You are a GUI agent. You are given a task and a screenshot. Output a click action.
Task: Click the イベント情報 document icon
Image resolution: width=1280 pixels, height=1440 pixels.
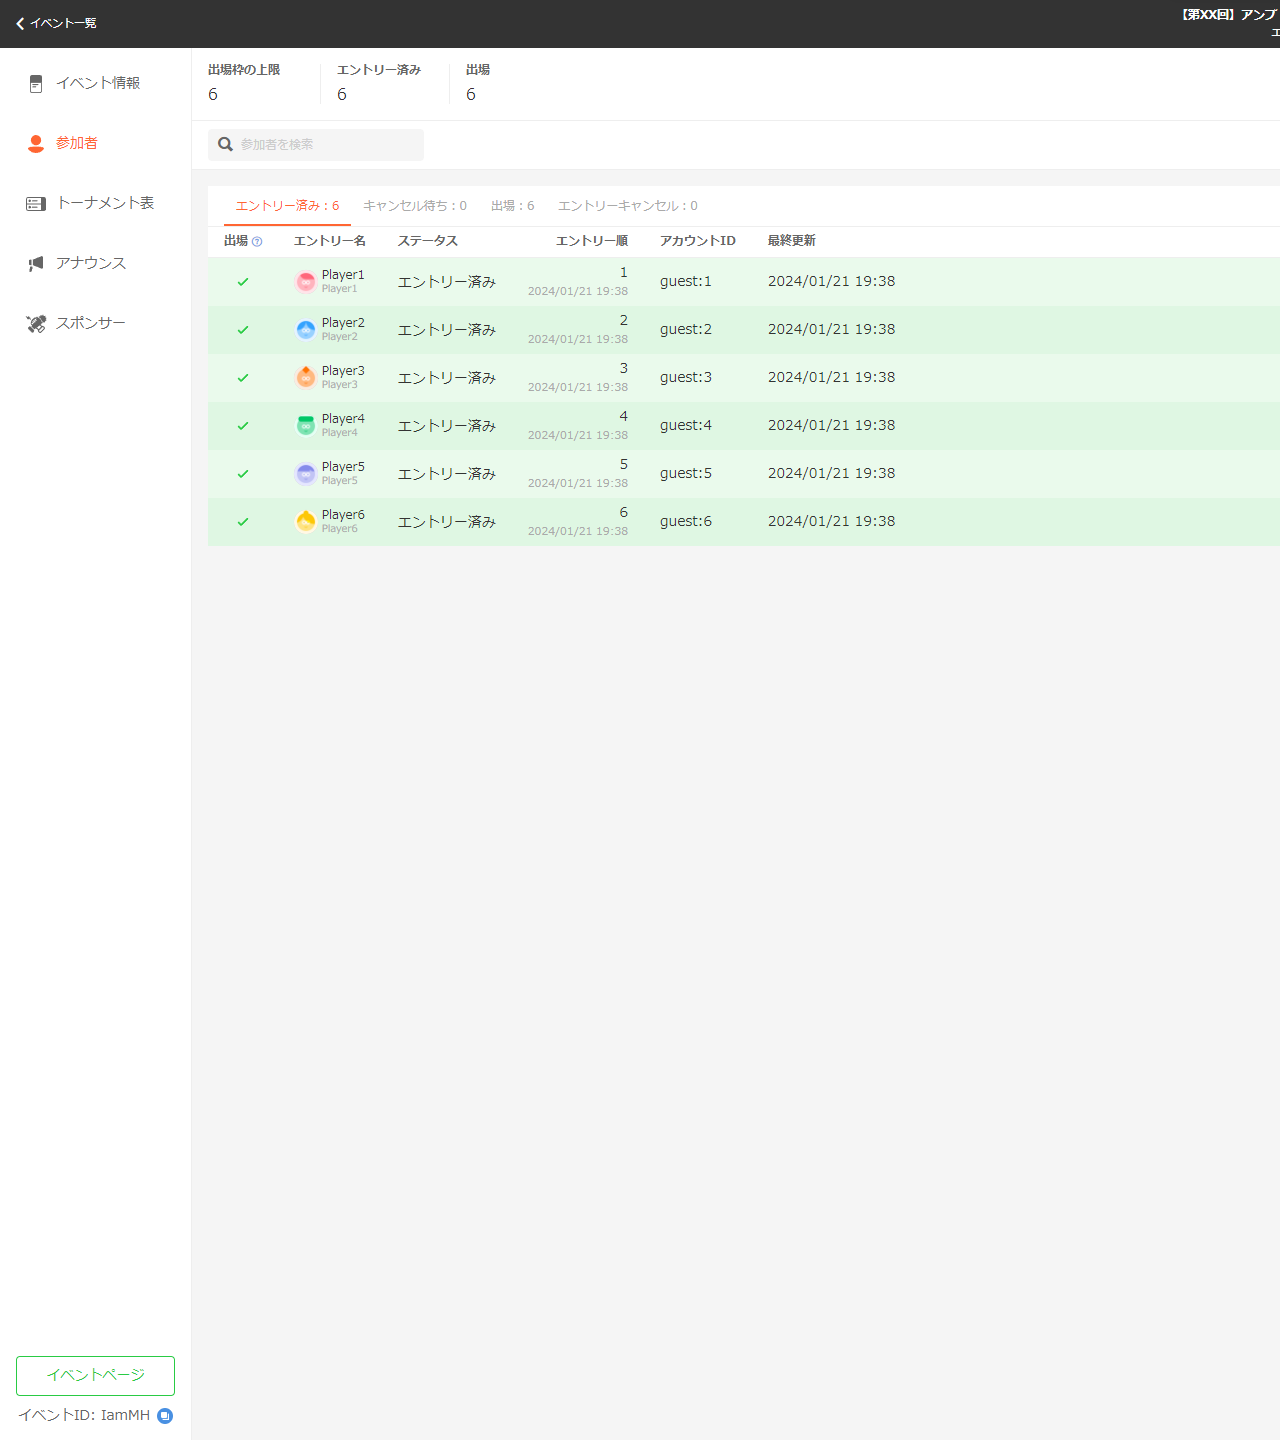(x=36, y=84)
